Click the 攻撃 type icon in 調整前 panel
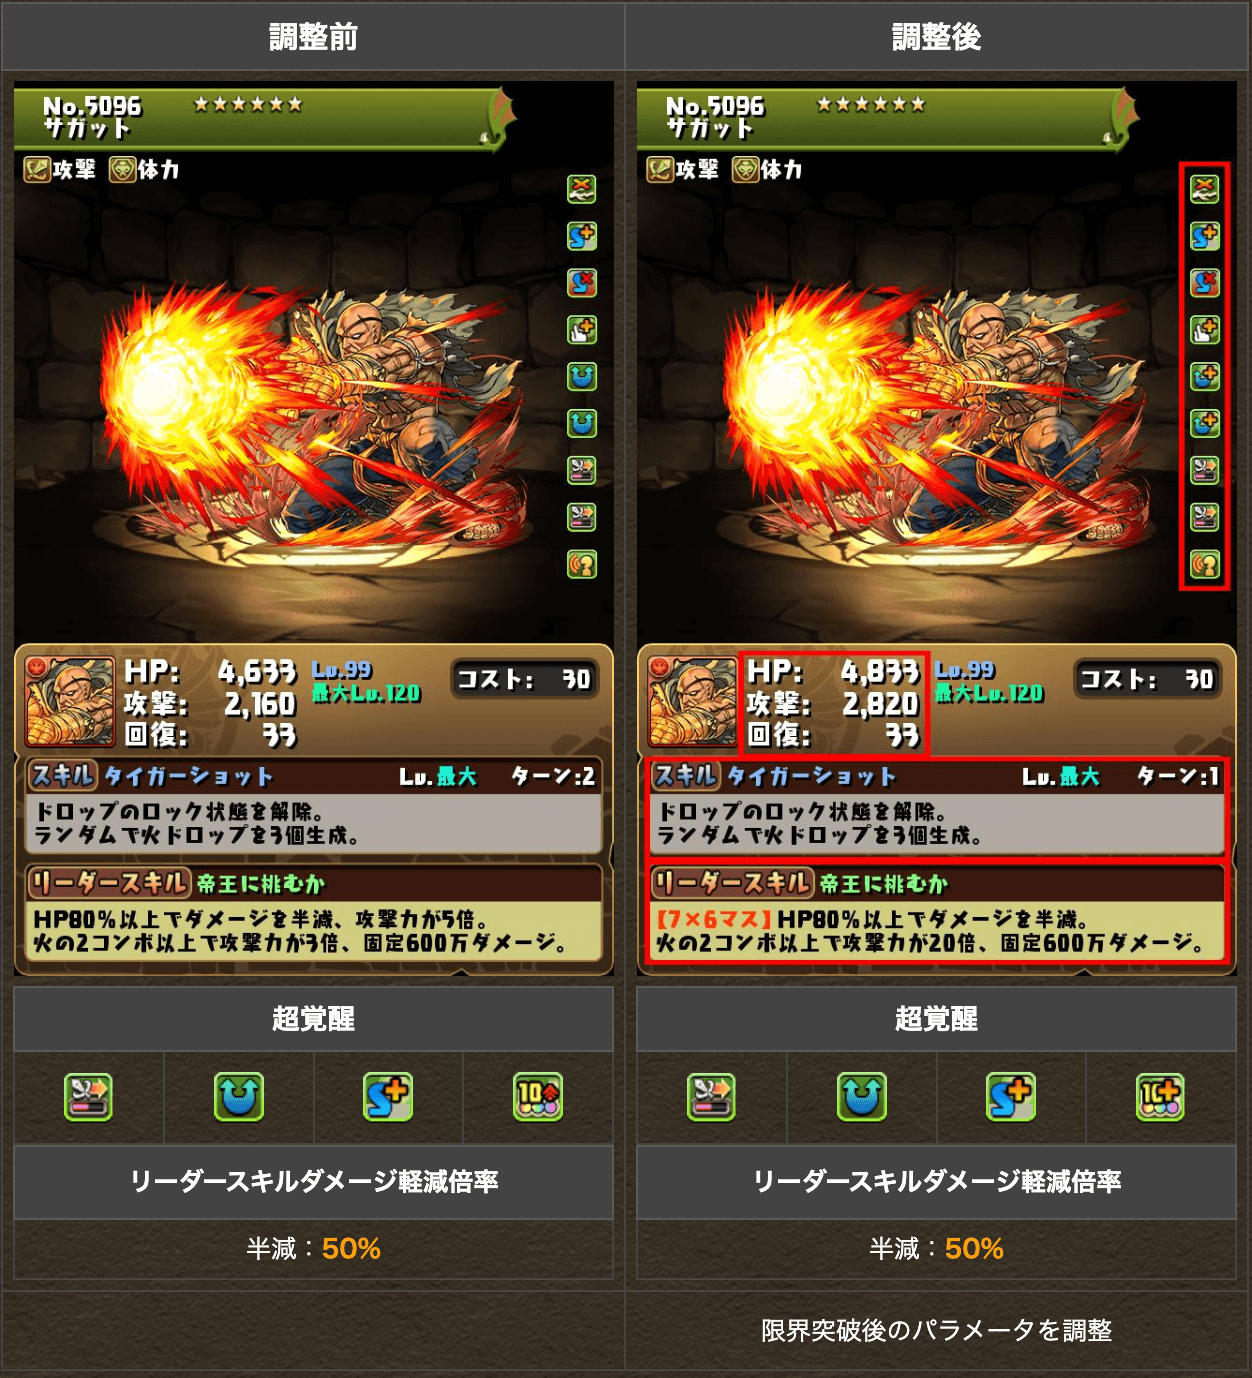Screen dimensions: 1252x1378 [x=37, y=170]
